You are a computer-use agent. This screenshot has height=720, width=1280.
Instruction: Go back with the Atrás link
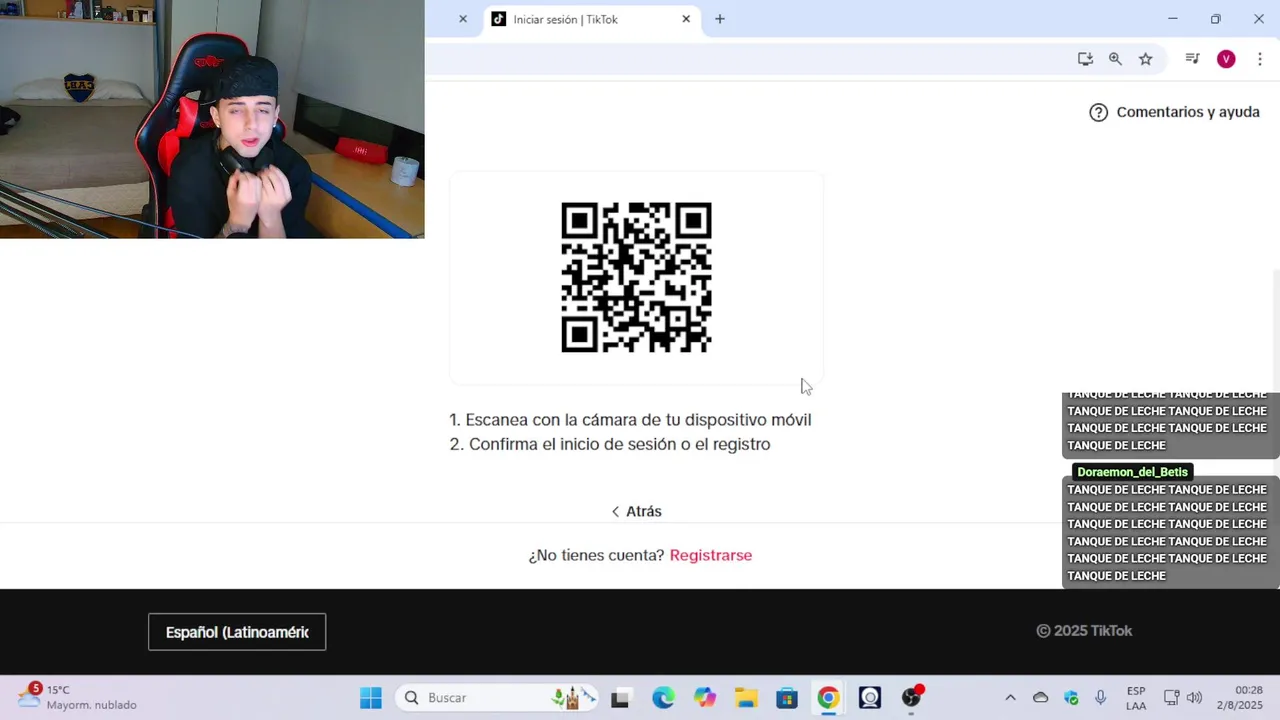[636, 511]
